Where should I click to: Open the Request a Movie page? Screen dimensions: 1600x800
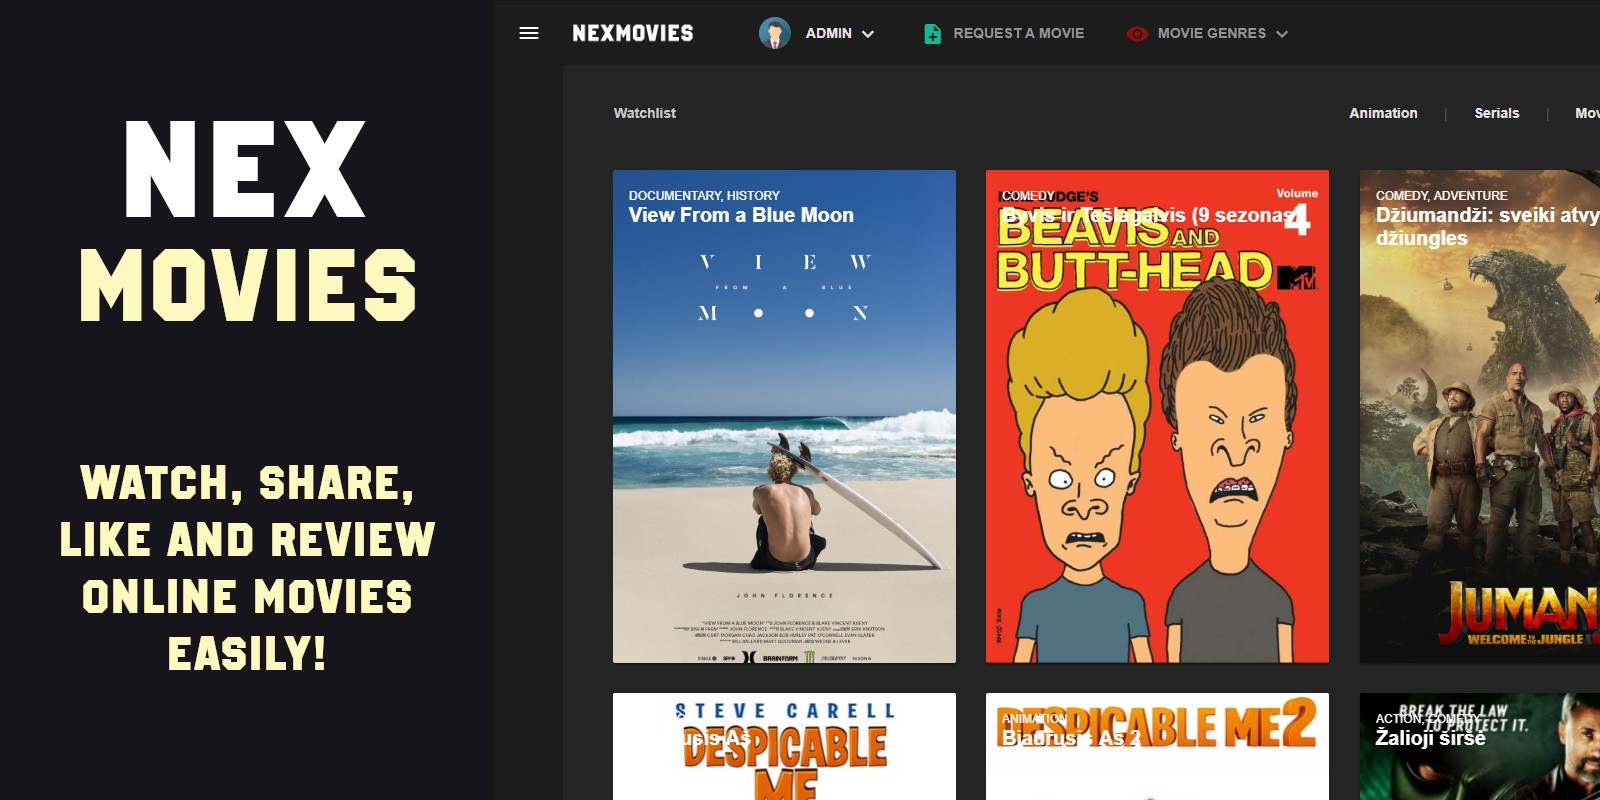coord(1018,33)
